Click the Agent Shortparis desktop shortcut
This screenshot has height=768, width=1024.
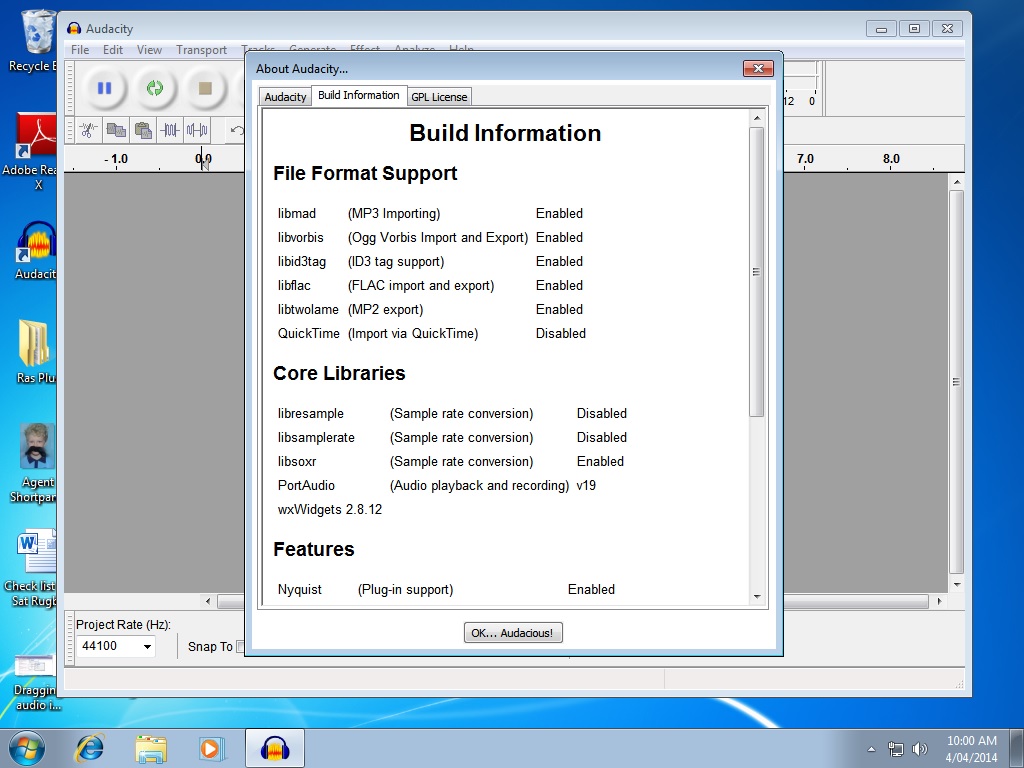pos(35,464)
